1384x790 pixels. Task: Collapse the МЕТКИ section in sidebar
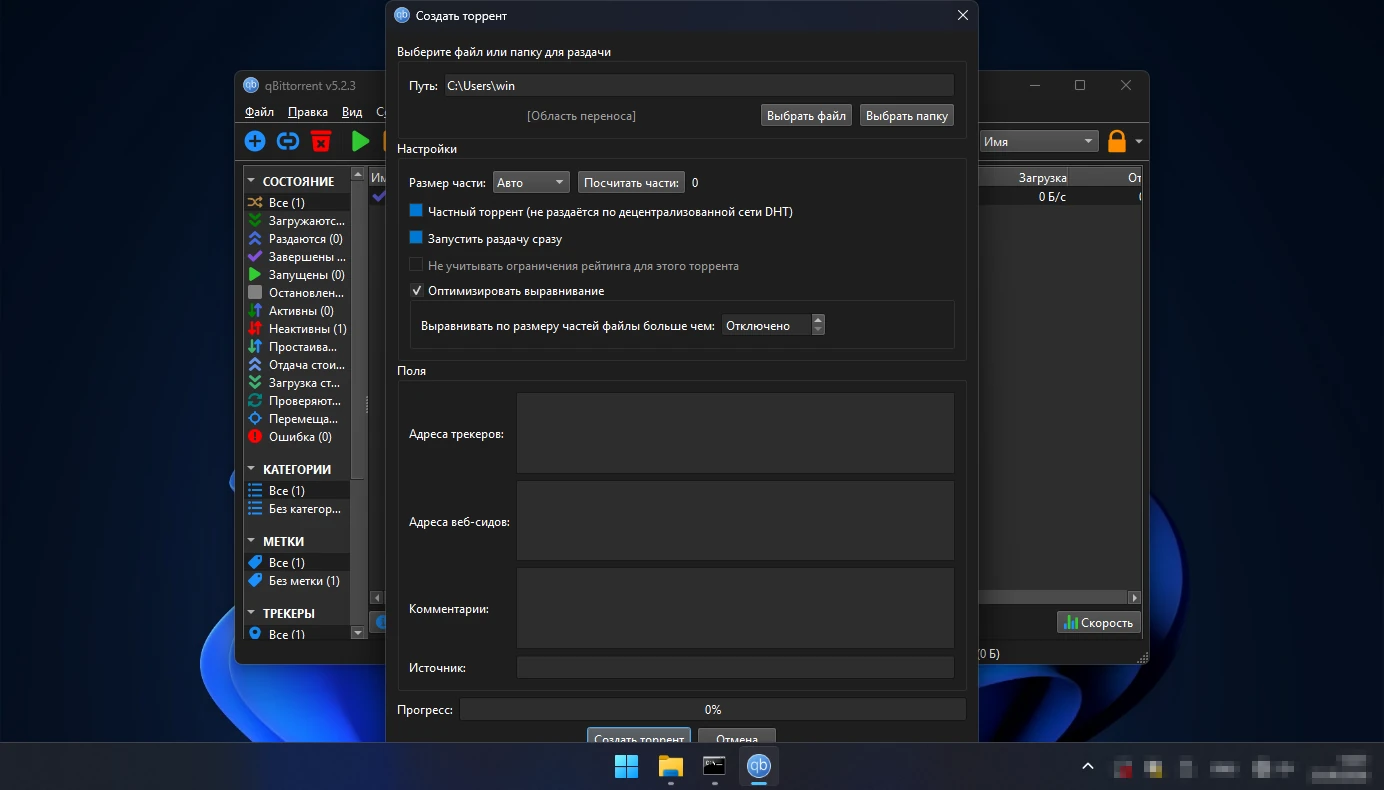(x=251, y=541)
